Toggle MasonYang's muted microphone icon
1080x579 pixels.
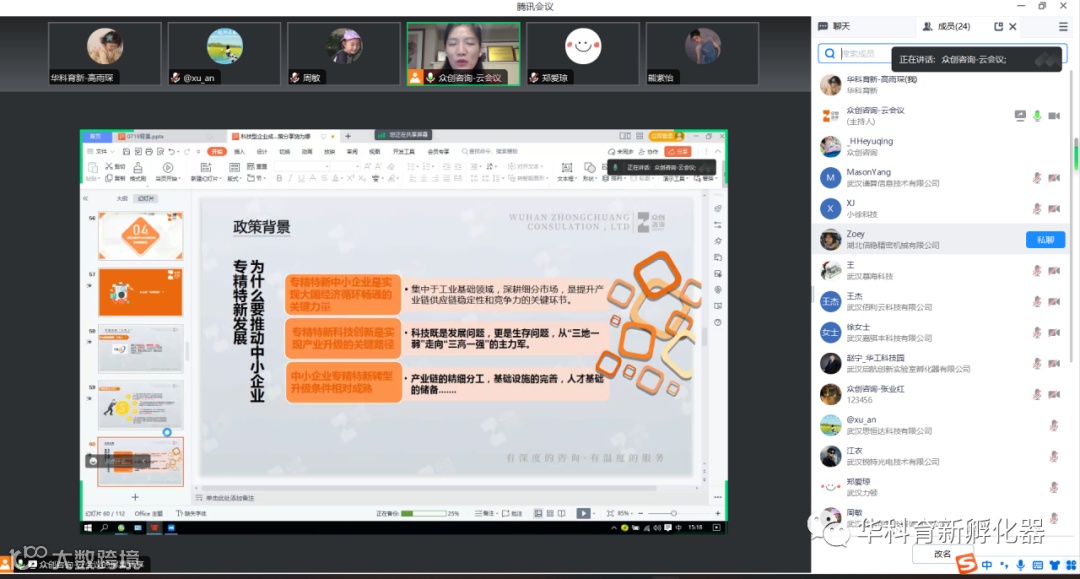[x=1037, y=178]
